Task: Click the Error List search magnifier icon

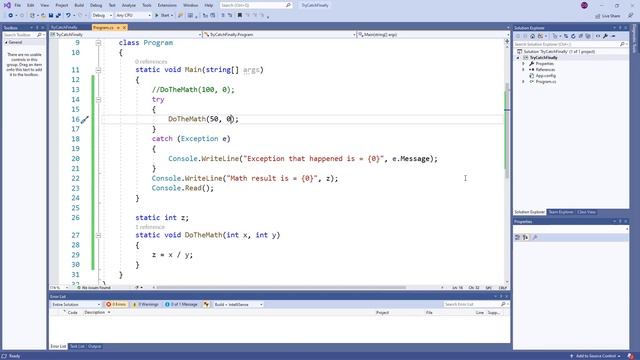Action: click(503, 304)
